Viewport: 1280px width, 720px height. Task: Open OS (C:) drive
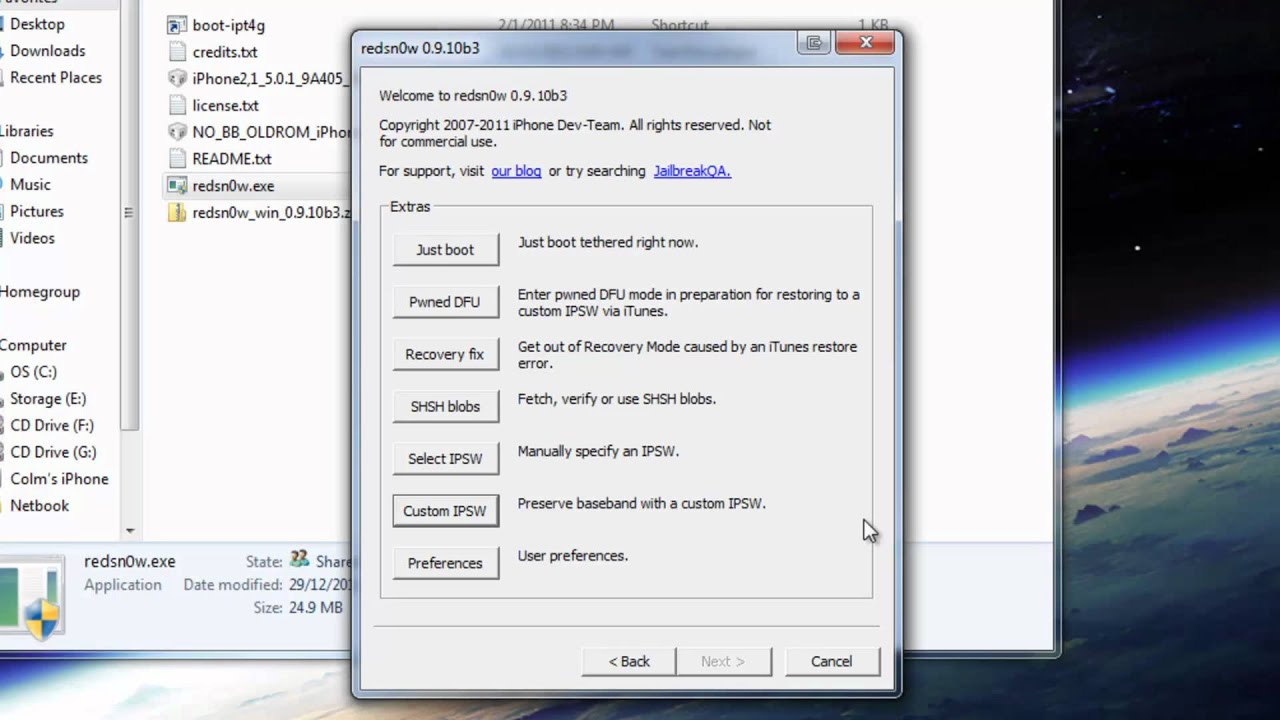33,372
